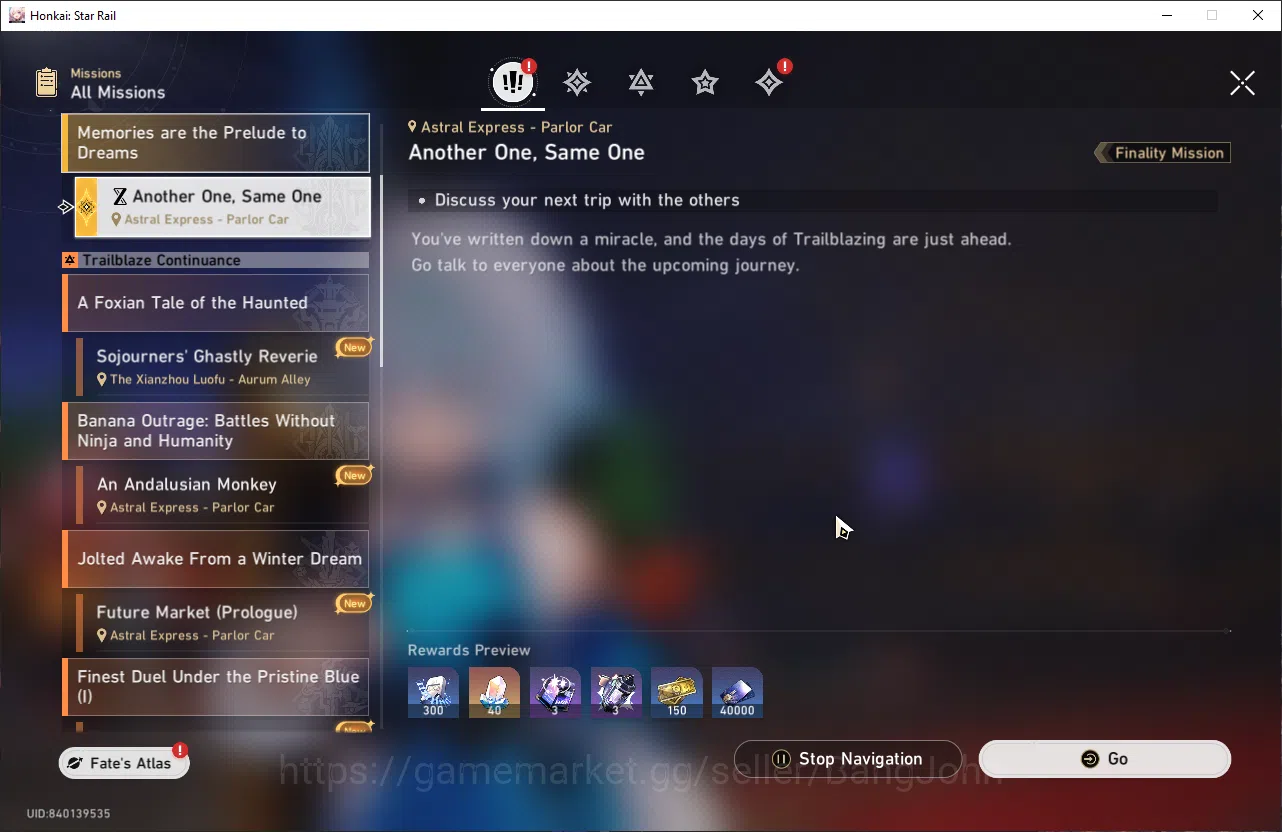This screenshot has width=1282, height=832.
Task: Select the Another One, Same One mission
Action: [223, 207]
